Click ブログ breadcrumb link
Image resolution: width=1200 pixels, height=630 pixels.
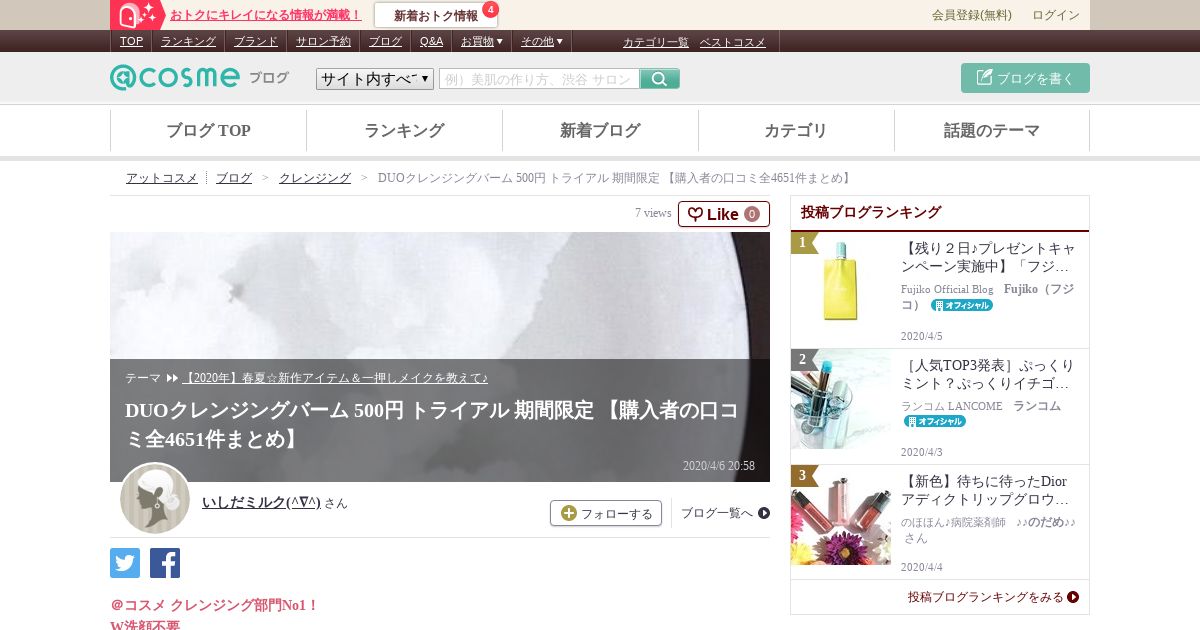234,178
